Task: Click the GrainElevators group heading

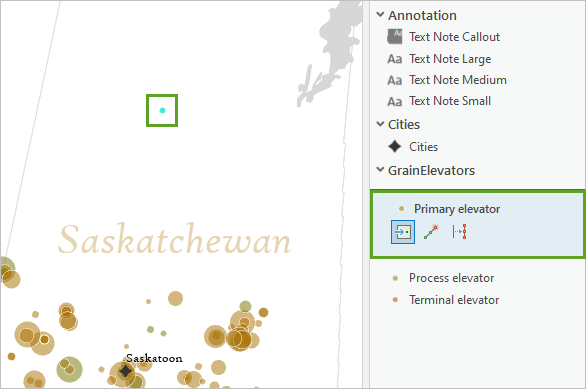Action: point(431,170)
